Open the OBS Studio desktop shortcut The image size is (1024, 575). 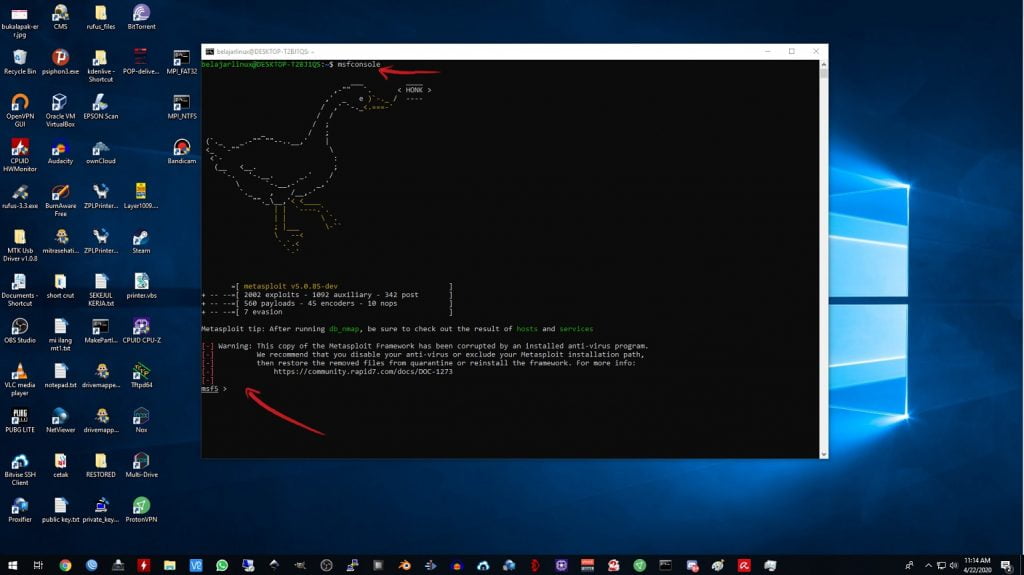tap(20, 331)
